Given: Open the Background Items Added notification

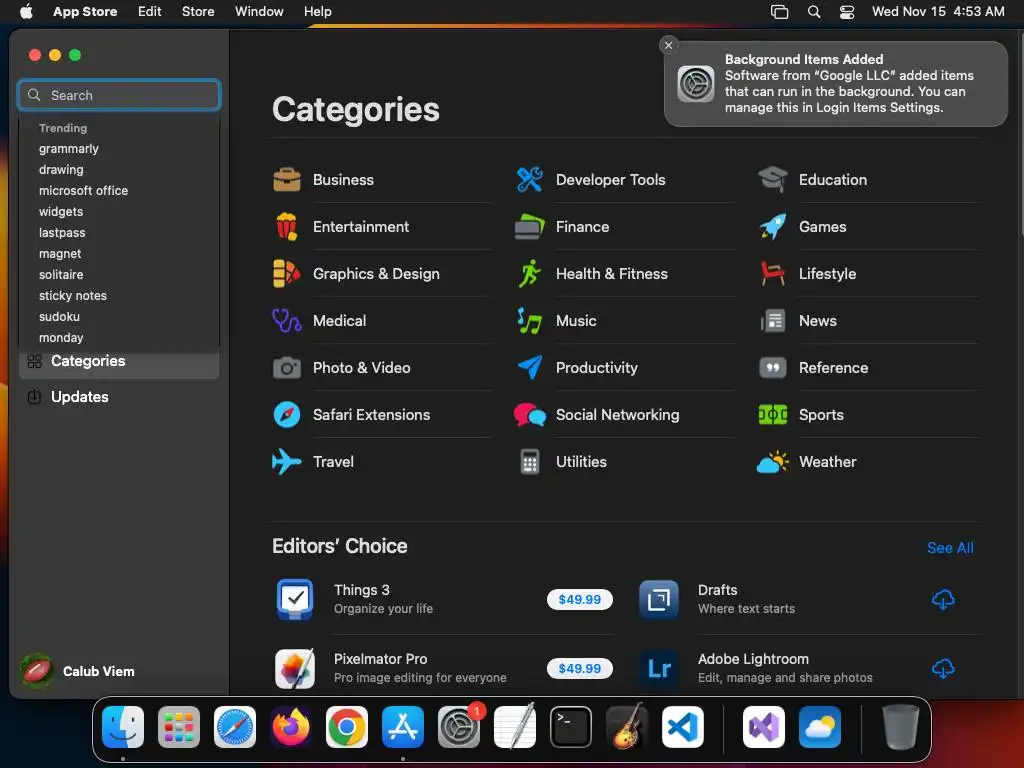Looking at the screenshot, I should 836,84.
